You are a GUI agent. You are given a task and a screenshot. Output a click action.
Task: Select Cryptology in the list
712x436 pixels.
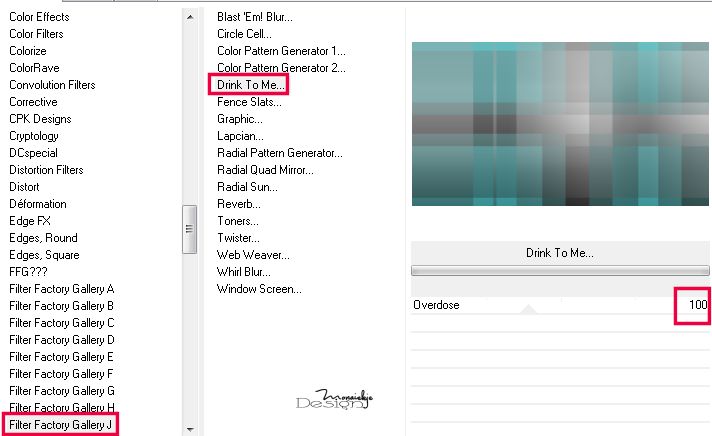tap(34, 136)
